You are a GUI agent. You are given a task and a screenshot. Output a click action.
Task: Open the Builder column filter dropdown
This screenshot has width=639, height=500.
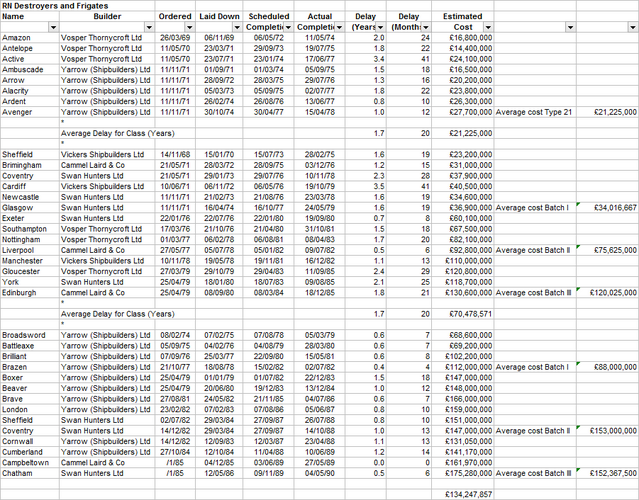tap(149, 27)
